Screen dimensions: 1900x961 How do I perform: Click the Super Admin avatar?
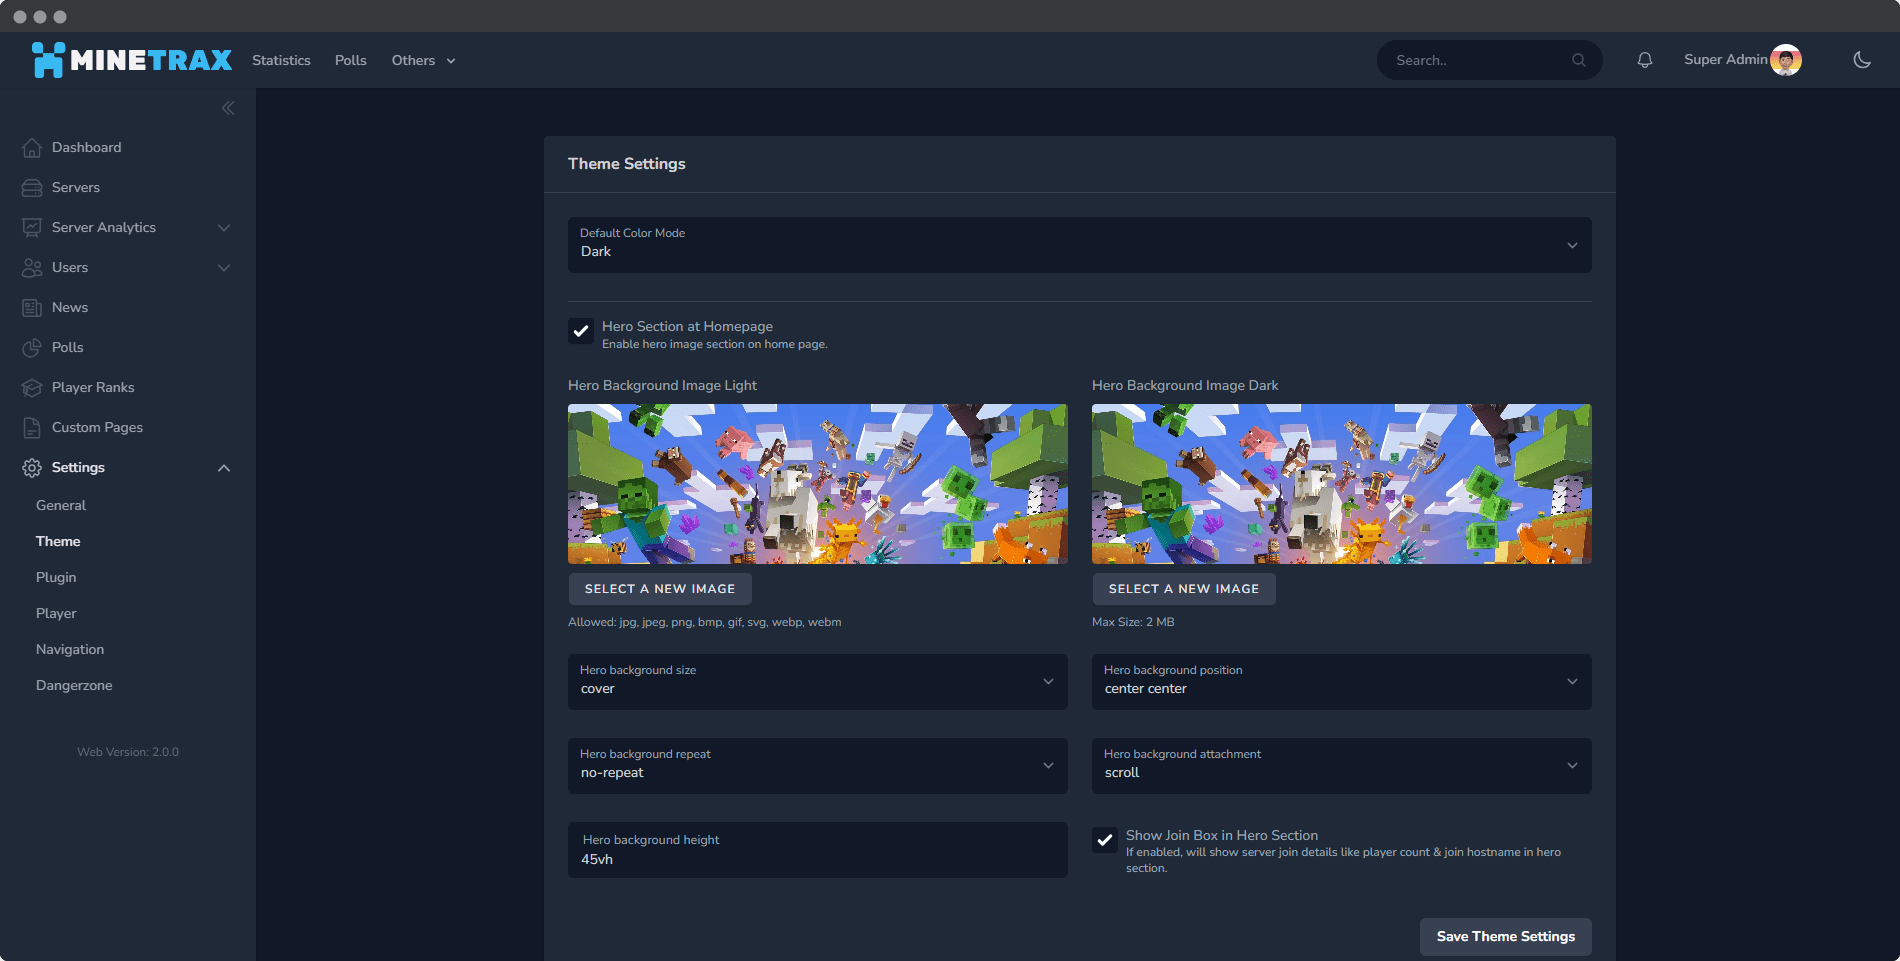click(1785, 60)
